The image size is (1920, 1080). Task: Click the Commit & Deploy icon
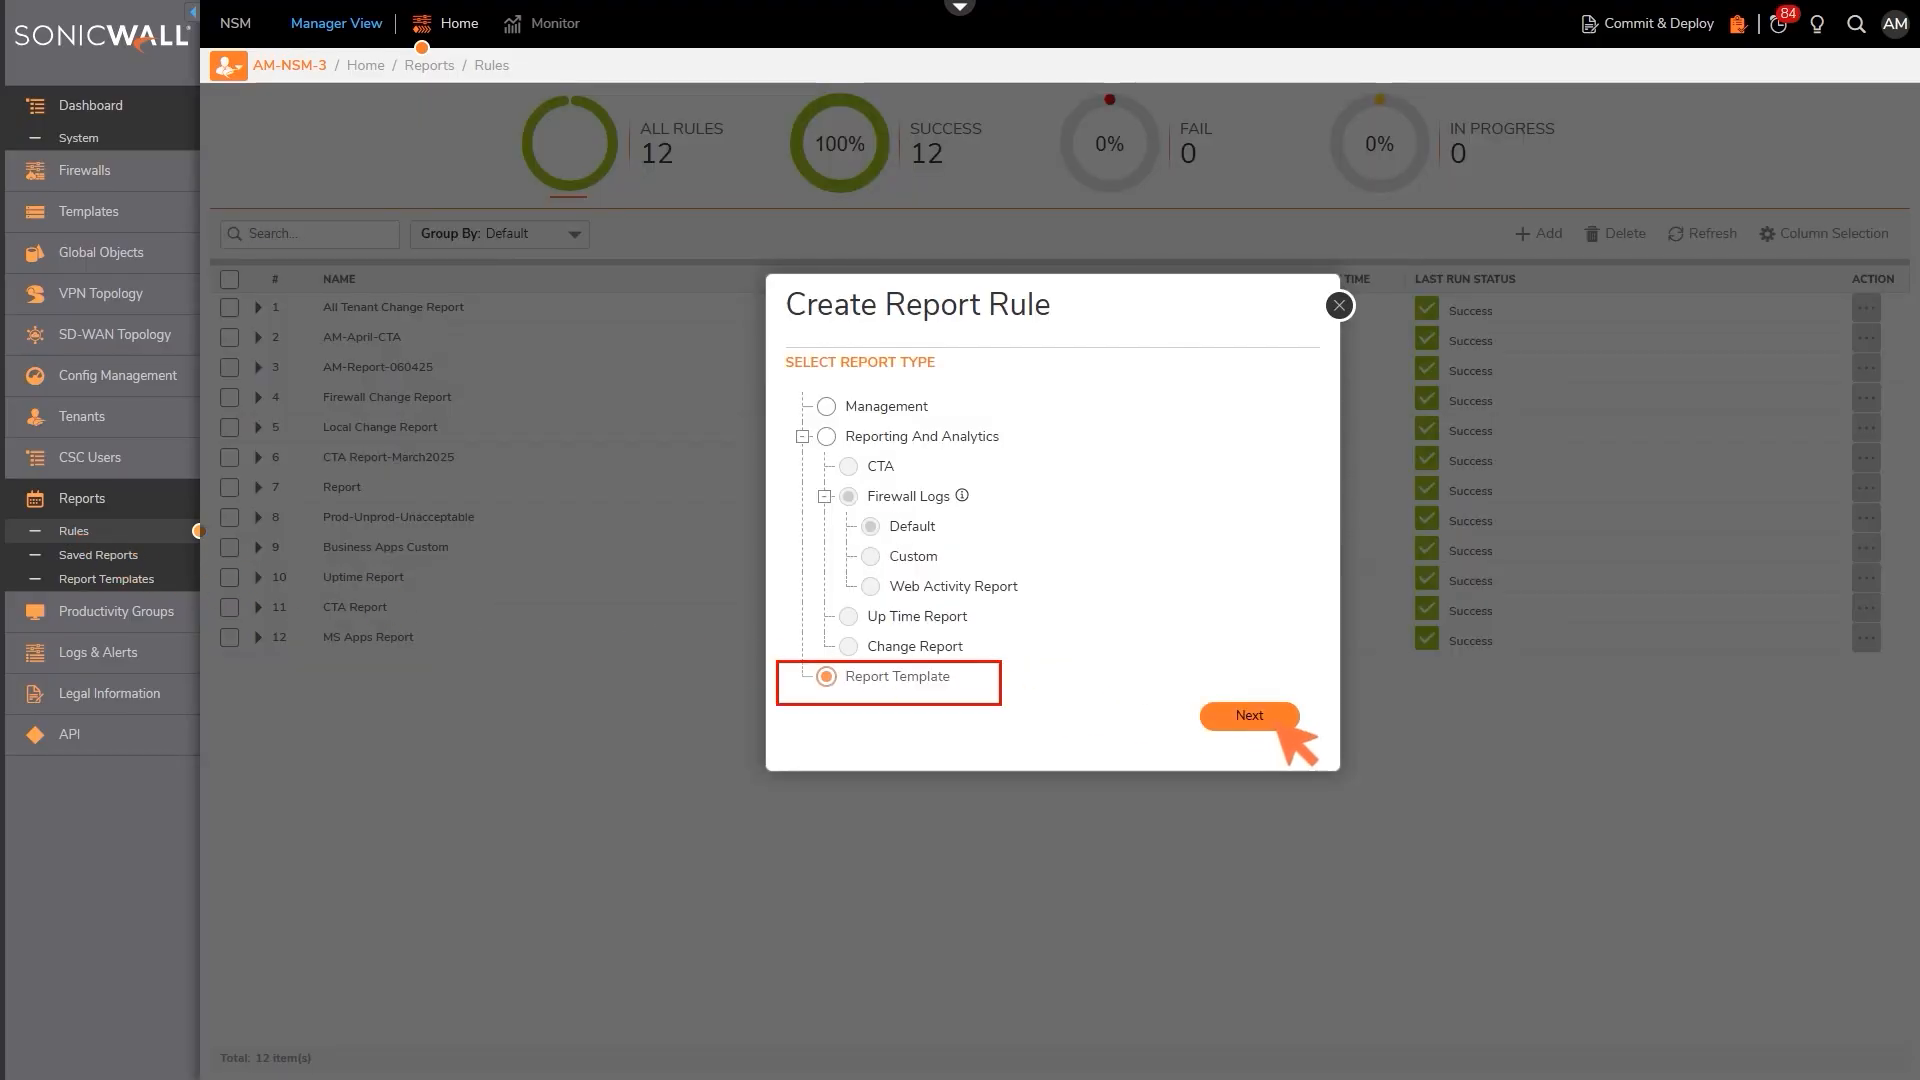coord(1589,24)
